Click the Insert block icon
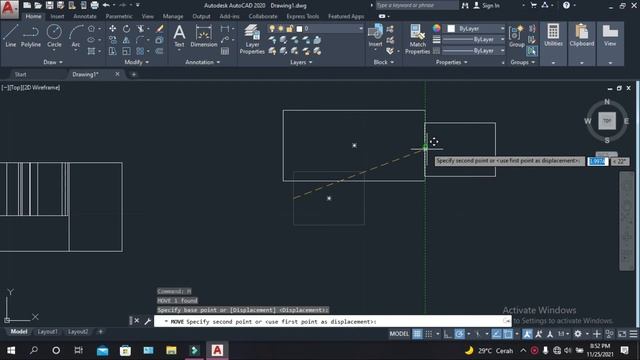The width and height of the screenshot is (640, 360). click(x=375, y=35)
